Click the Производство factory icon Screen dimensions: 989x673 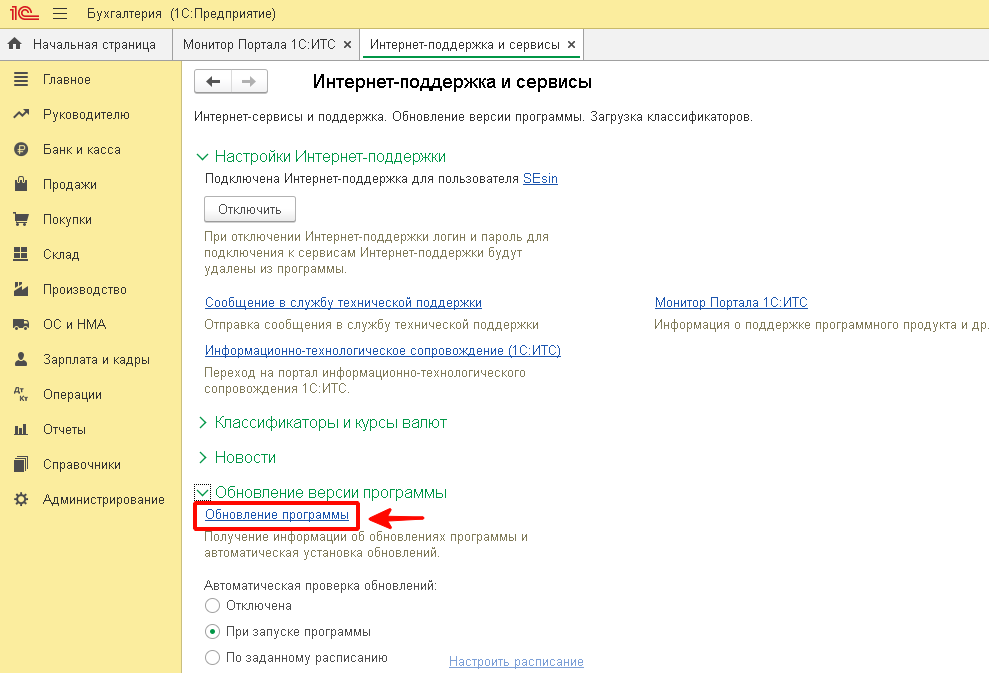coord(21,290)
